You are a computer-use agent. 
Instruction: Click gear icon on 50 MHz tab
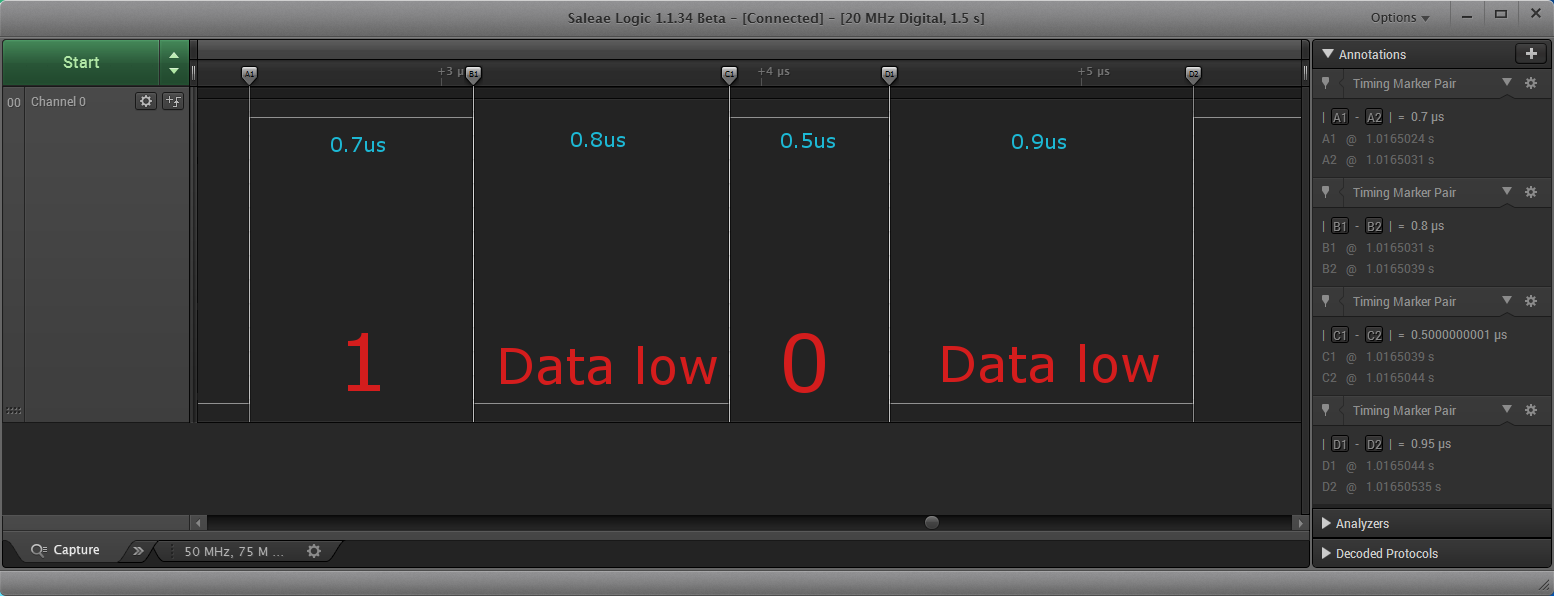[x=314, y=551]
